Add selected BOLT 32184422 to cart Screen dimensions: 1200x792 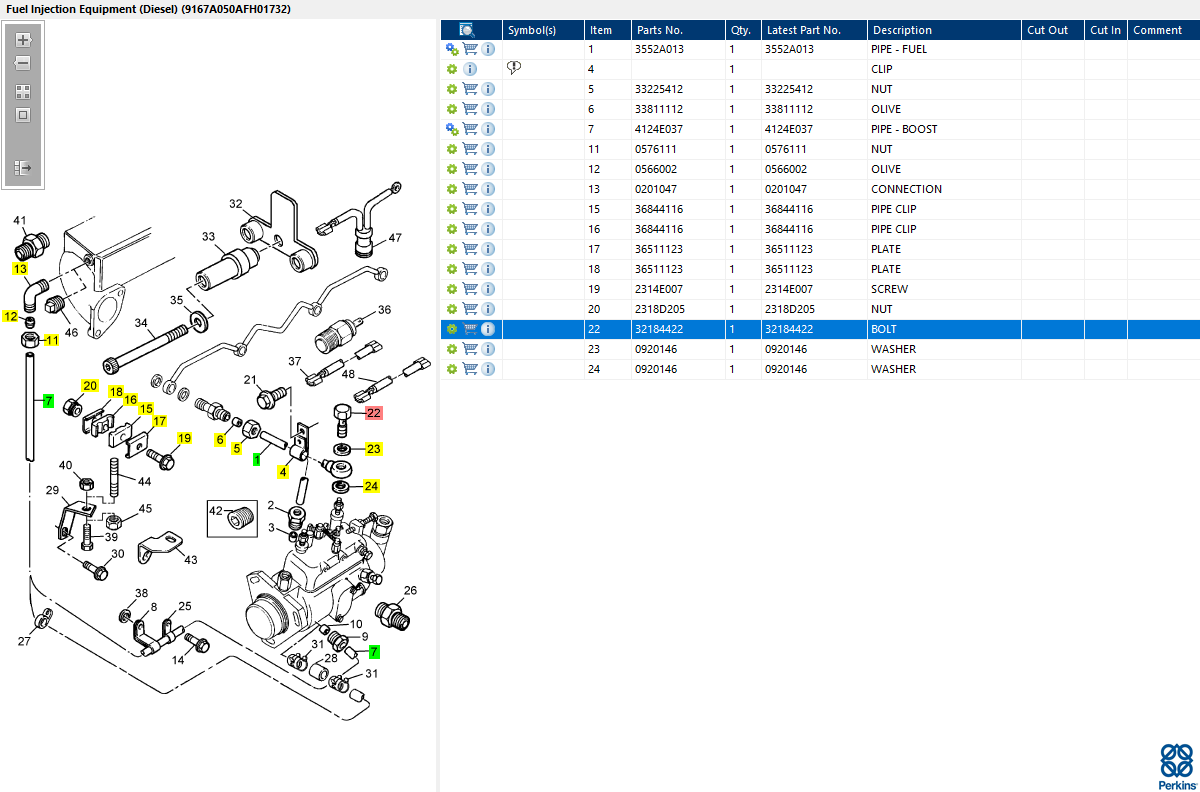click(470, 329)
